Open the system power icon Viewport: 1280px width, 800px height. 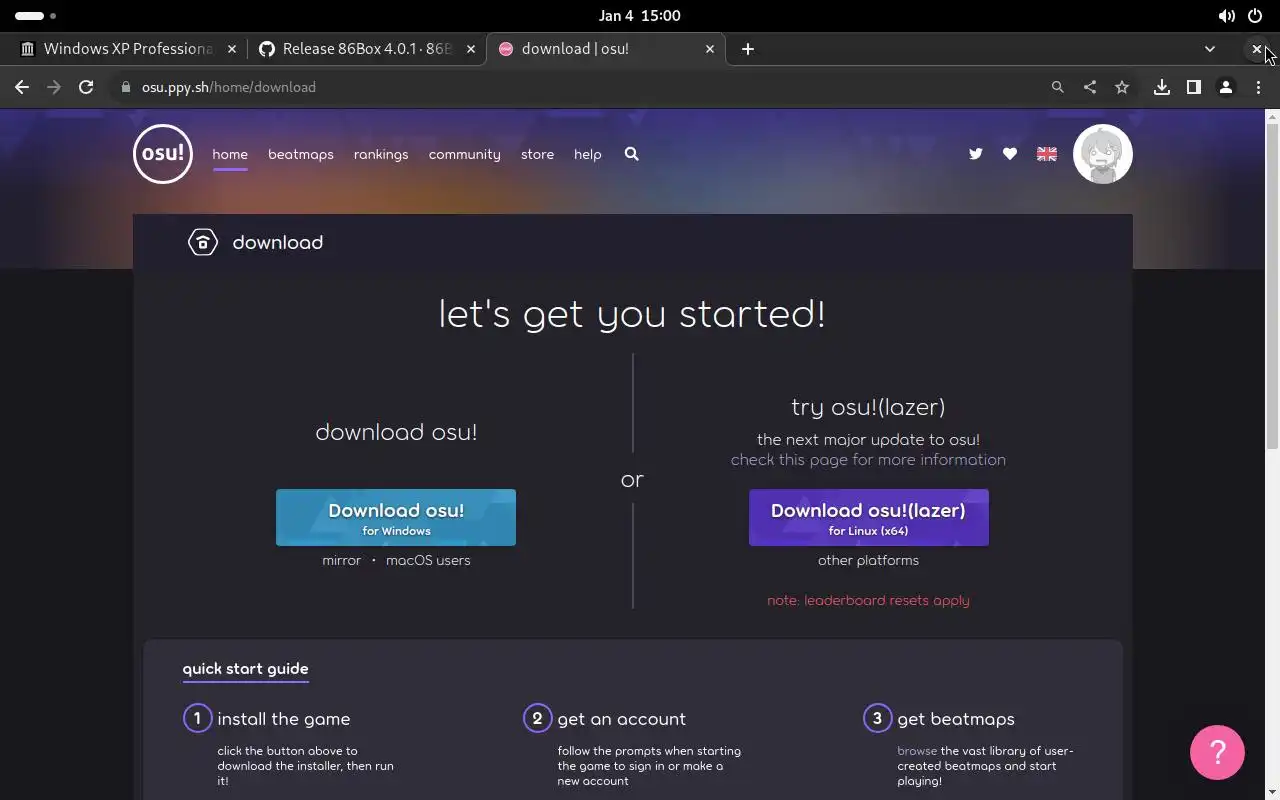point(1255,16)
